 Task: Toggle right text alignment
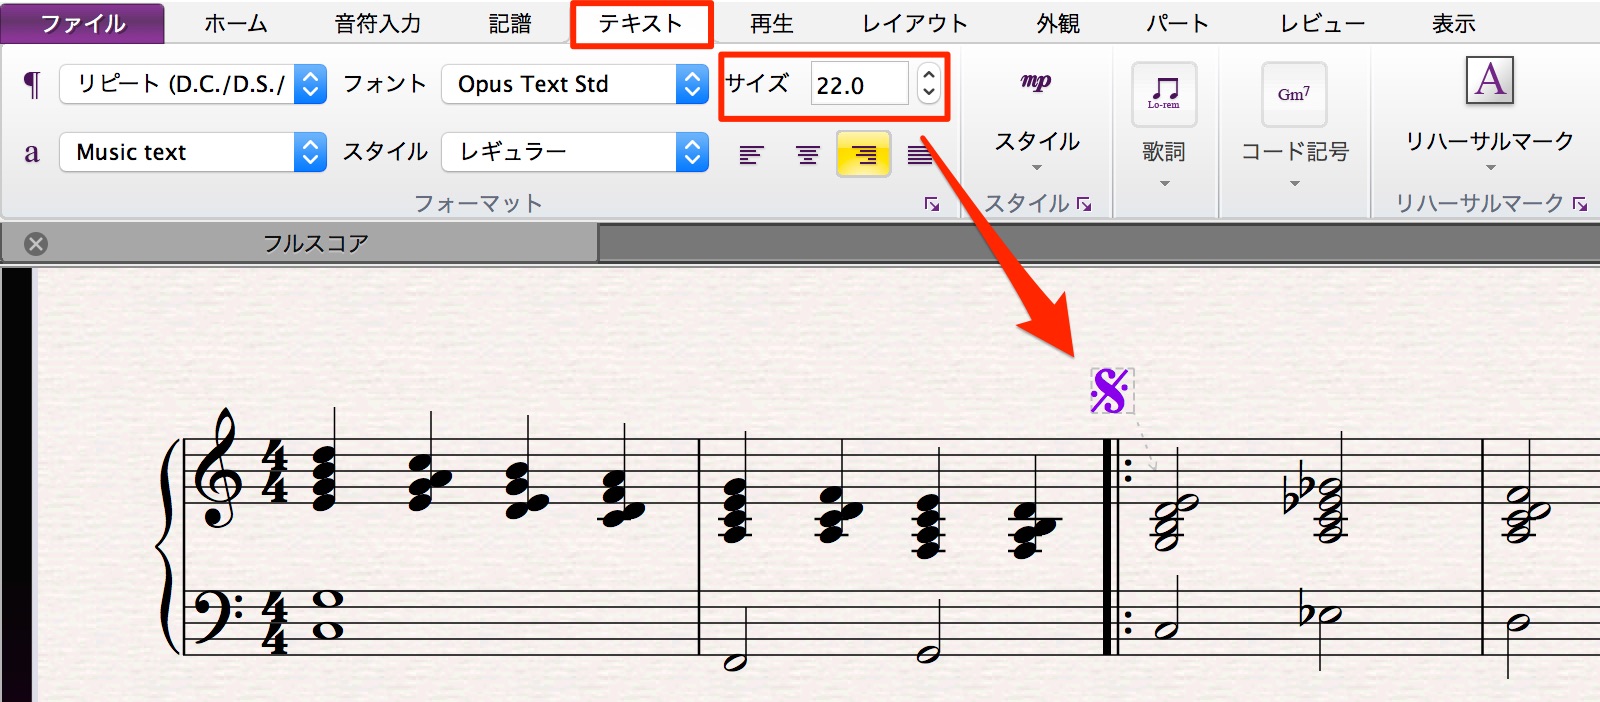(863, 155)
